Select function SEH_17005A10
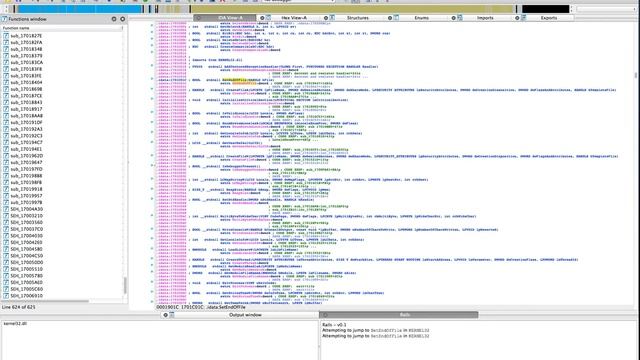The width and height of the screenshot is (640, 360). click(27, 282)
